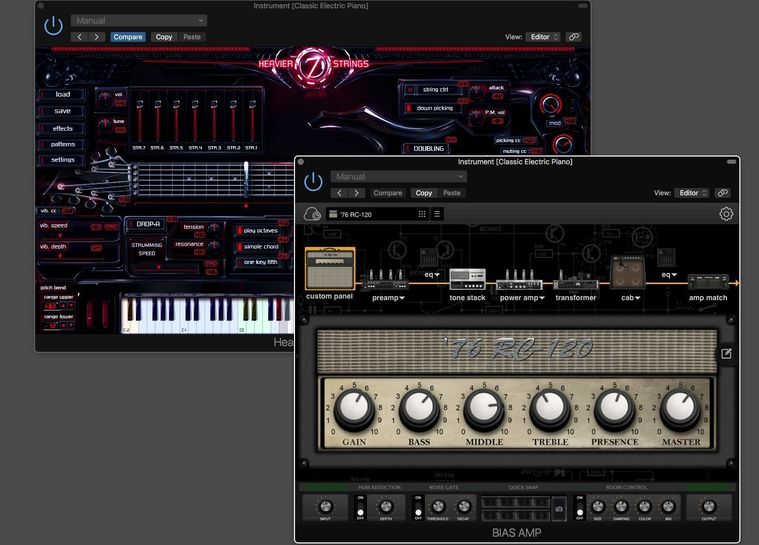
Task: Open effects page in Heavier7Strings
Action: coord(62,128)
